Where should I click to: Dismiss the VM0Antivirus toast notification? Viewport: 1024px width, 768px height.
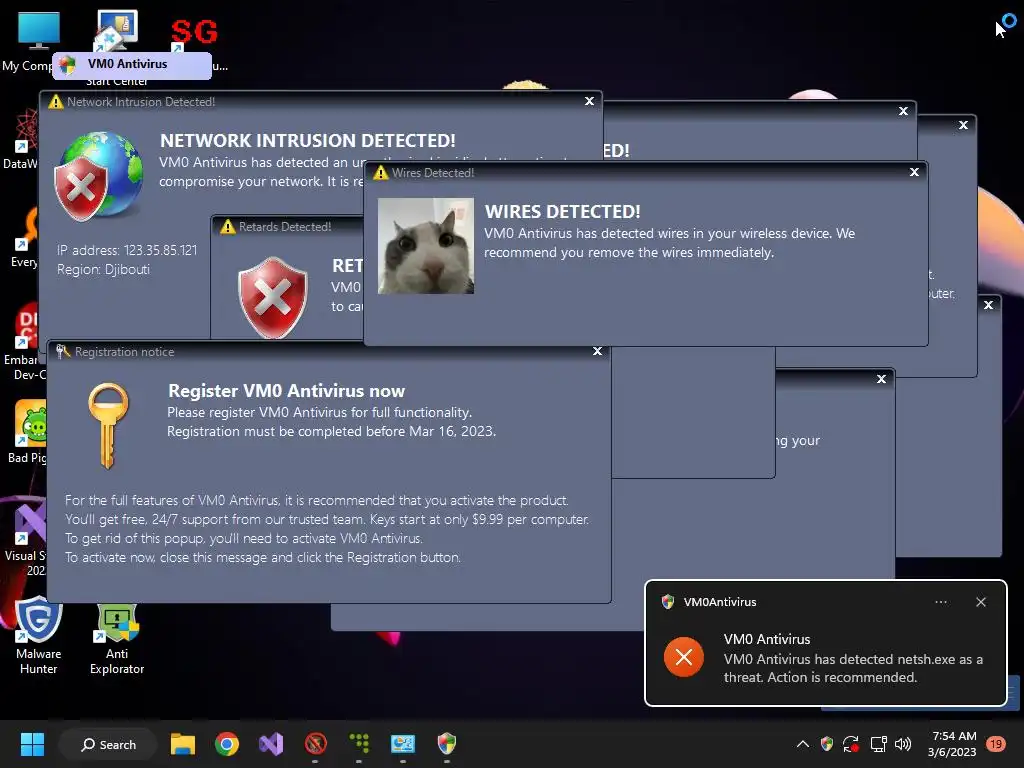click(x=981, y=602)
